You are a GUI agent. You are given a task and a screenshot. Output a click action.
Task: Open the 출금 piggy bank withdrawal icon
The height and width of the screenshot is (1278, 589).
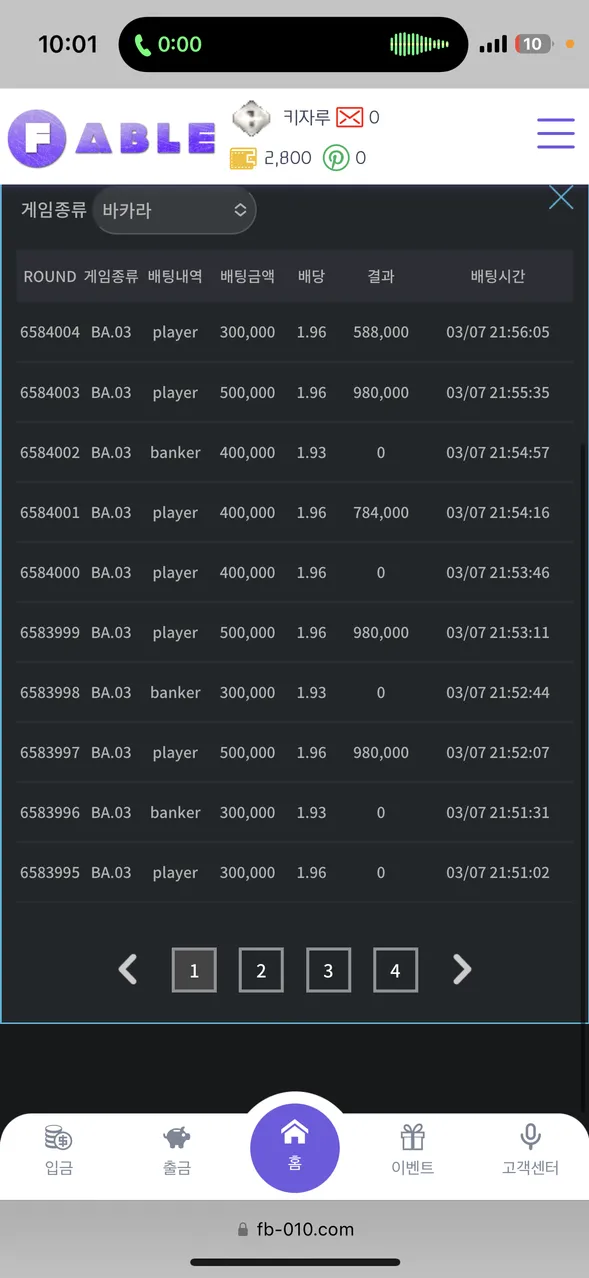click(177, 1149)
